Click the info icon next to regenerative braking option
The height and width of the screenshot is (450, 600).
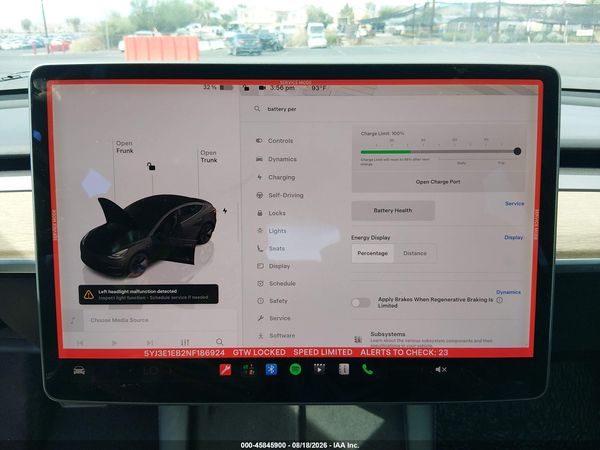500,300
